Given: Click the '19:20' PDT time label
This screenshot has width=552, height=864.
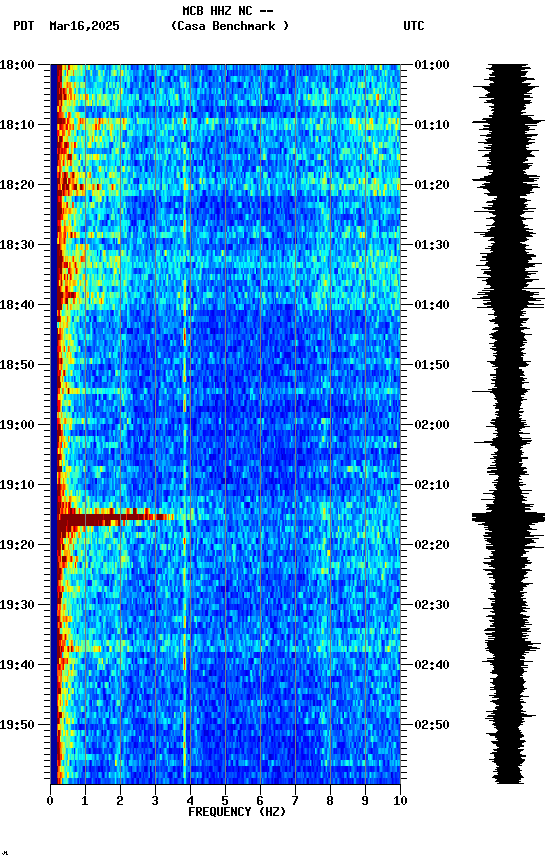Looking at the screenshot, I should click(17, 546).
